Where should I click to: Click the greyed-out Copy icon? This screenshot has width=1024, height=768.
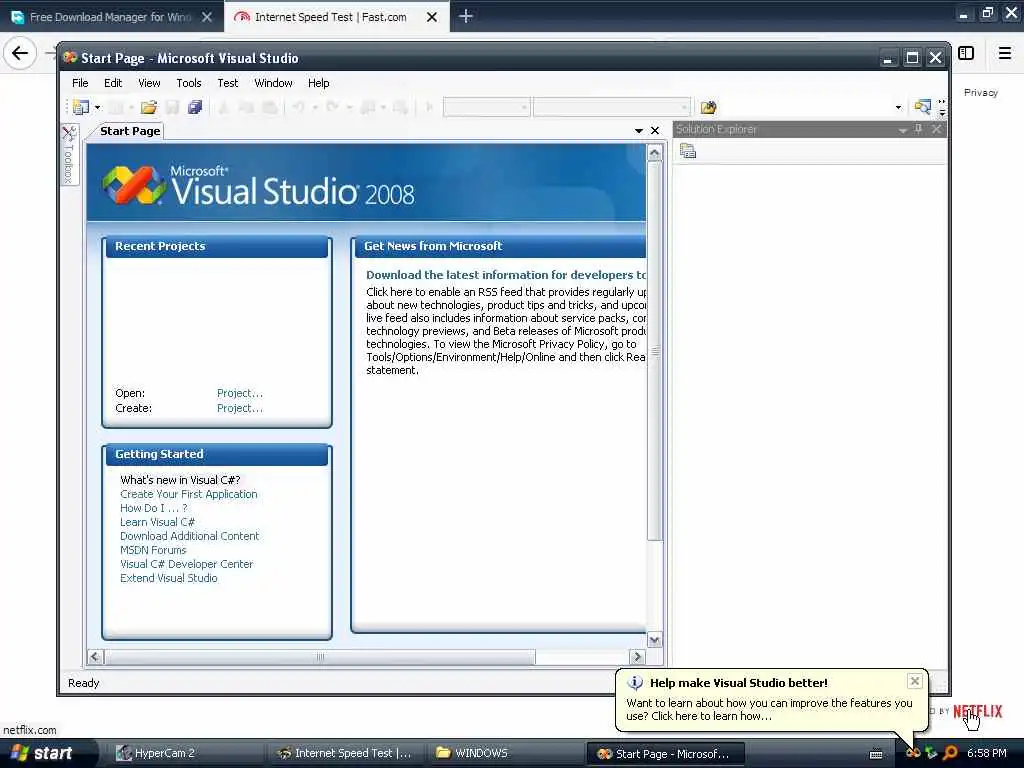246,107
